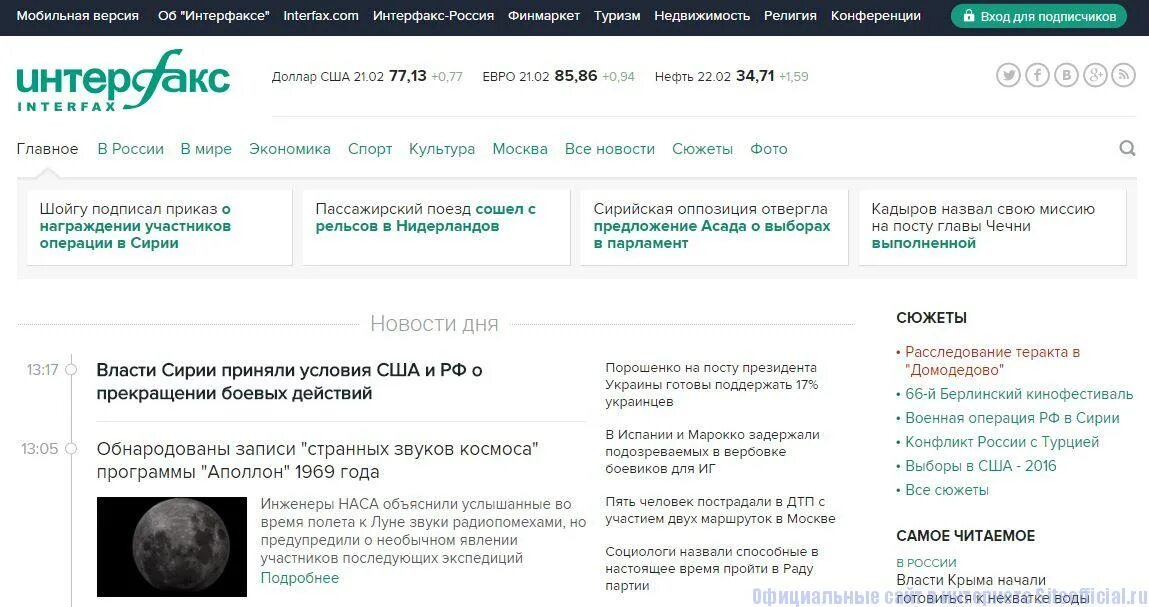Image resolution: width=1149 pixels, height=607 pixels.
Task: Open the 'Об "Интерфаксе"' top link
Action: (x=214, y=15)
